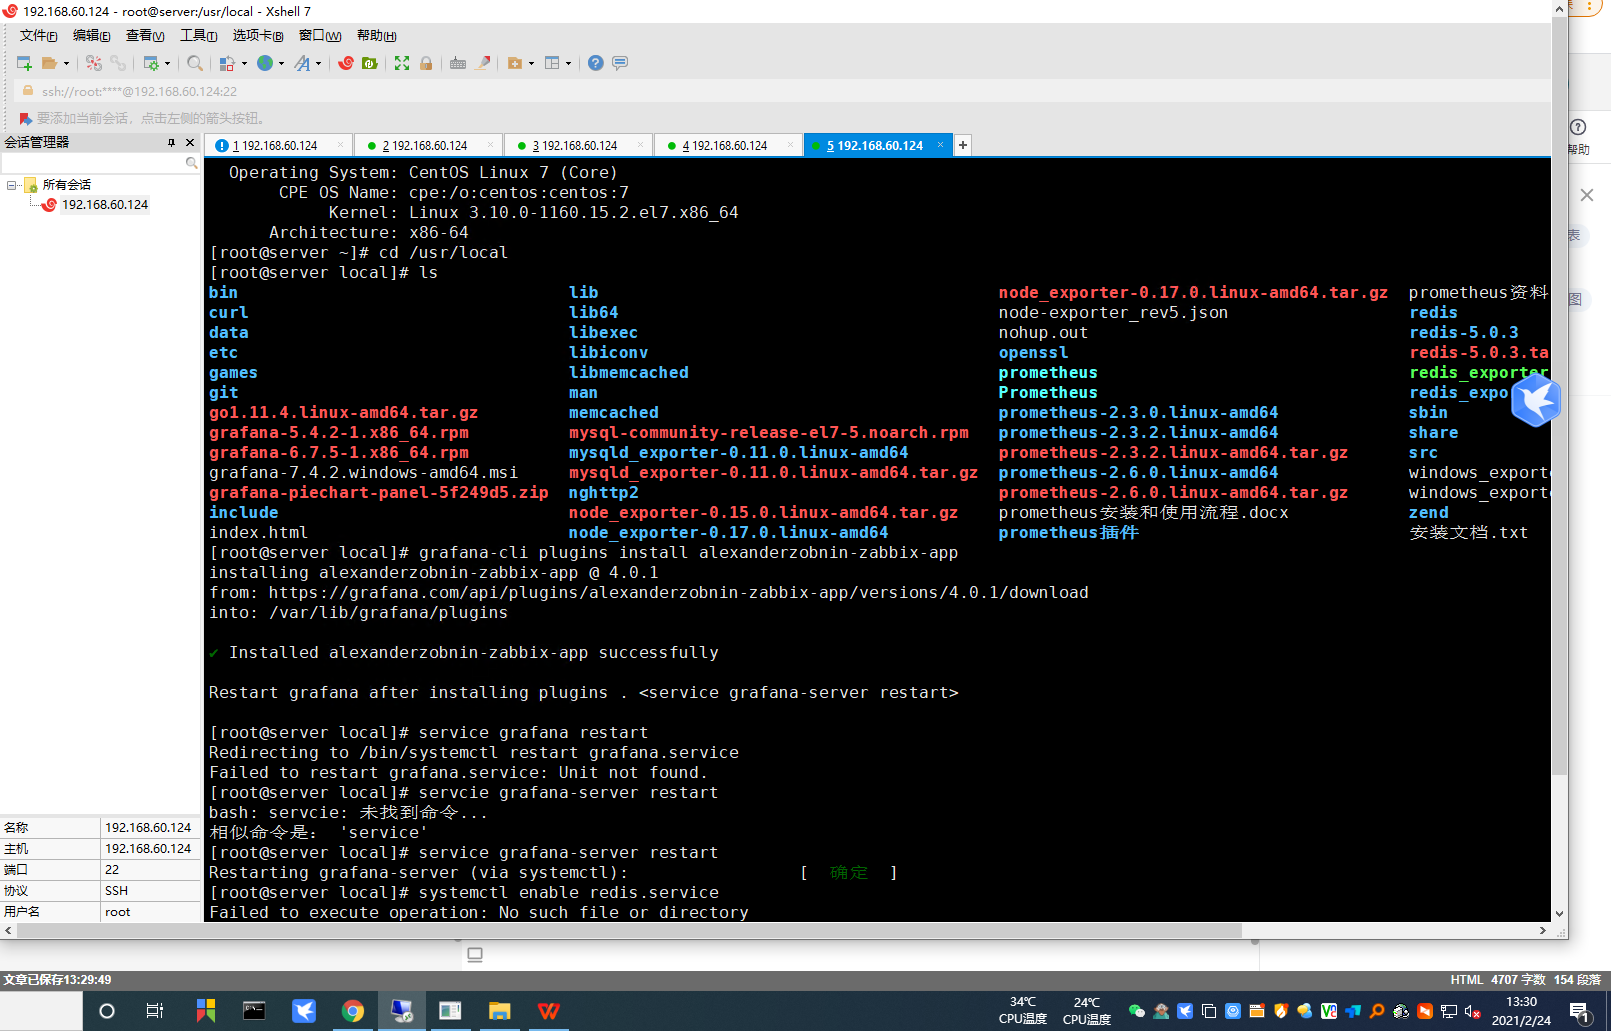The width and height of the screenshot is (1611, 1031).
Task: Click the color scheme toolbar icon
Action: (x=227, y=63)
